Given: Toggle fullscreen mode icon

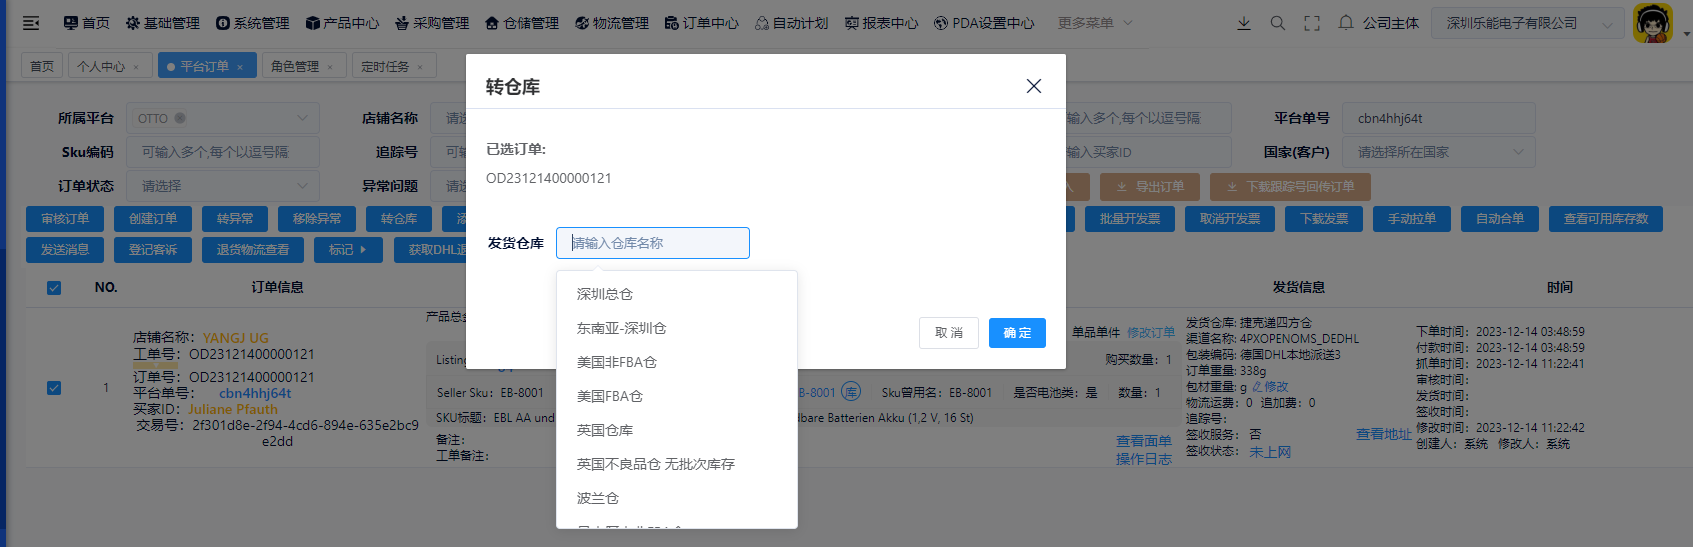Looking at the screenshot, I should [1312, 23].
